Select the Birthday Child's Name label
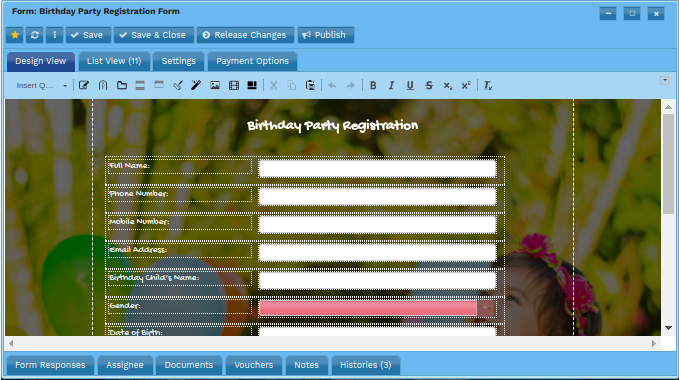 (154, 278)
